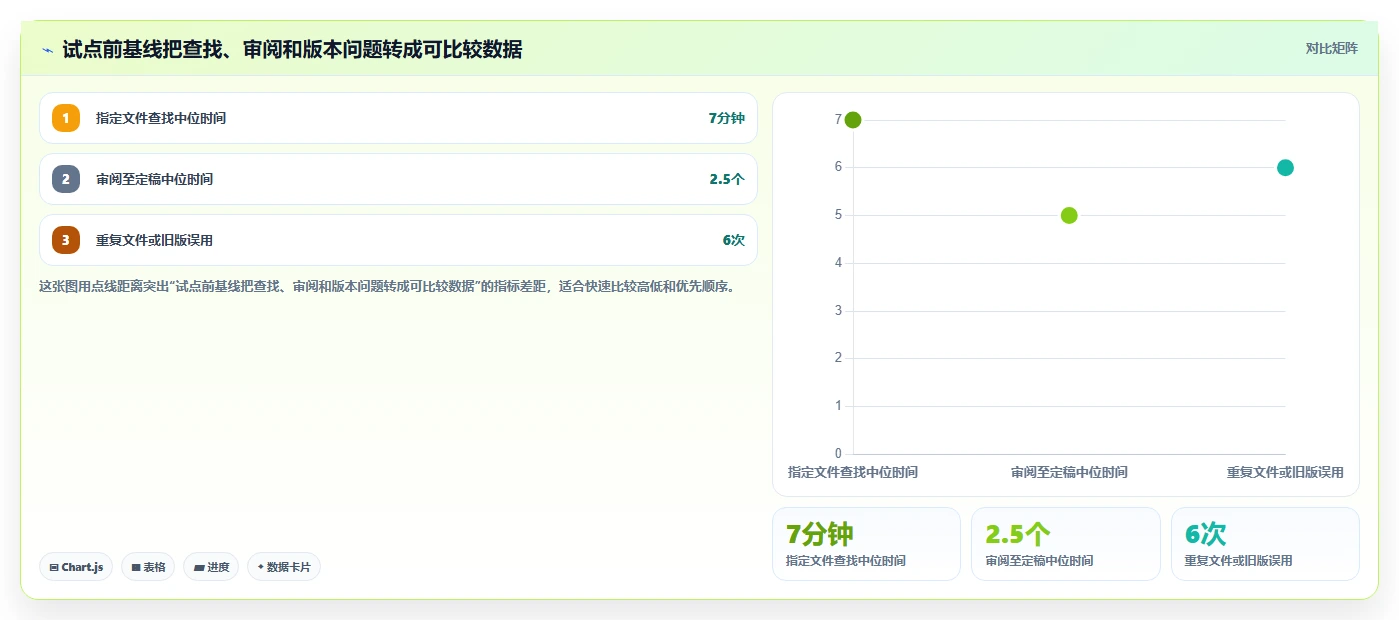Click the dark green data point at 7
This screenshot has width=1399, height=620.
[x=853, y=120]
